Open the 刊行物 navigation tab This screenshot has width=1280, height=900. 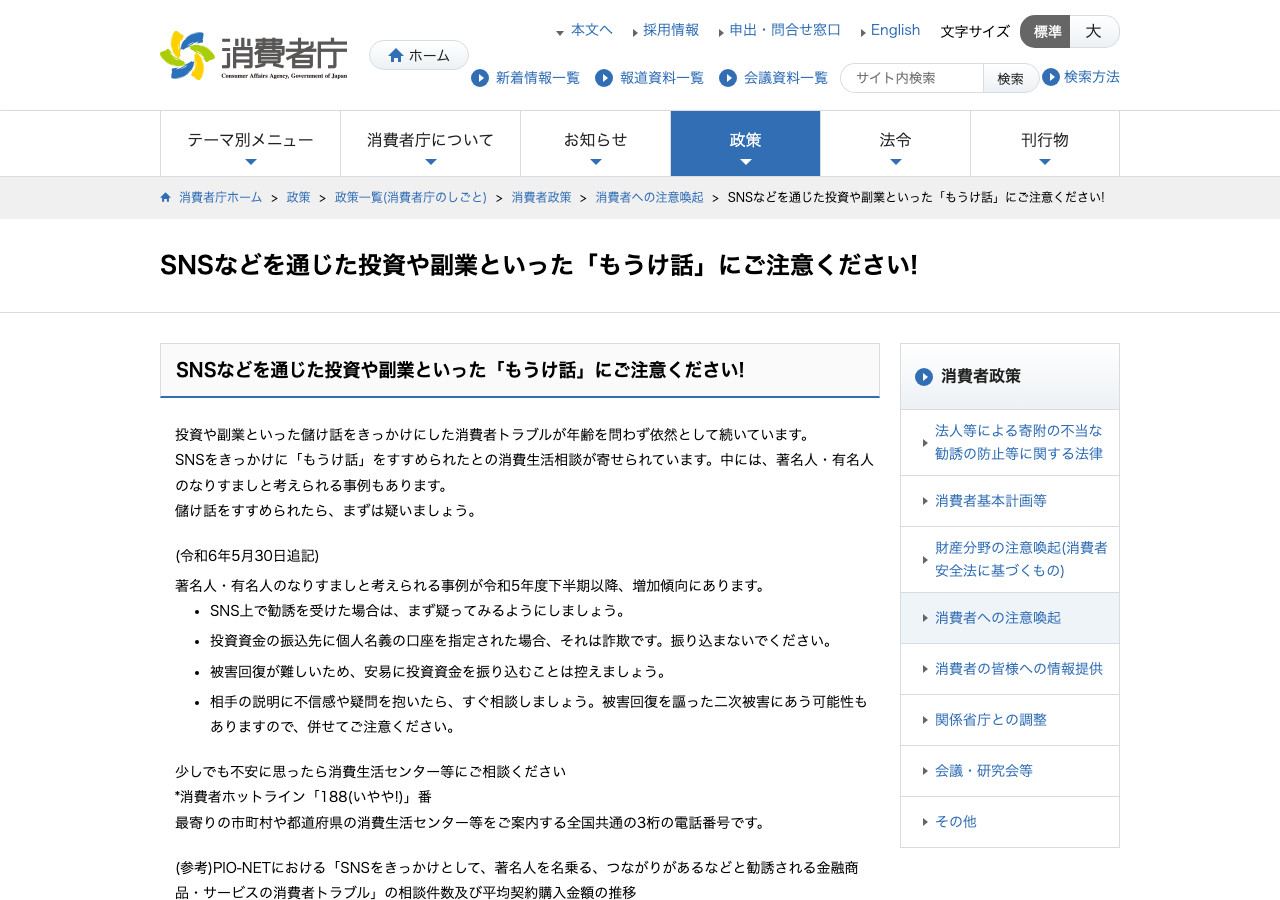1045,143
